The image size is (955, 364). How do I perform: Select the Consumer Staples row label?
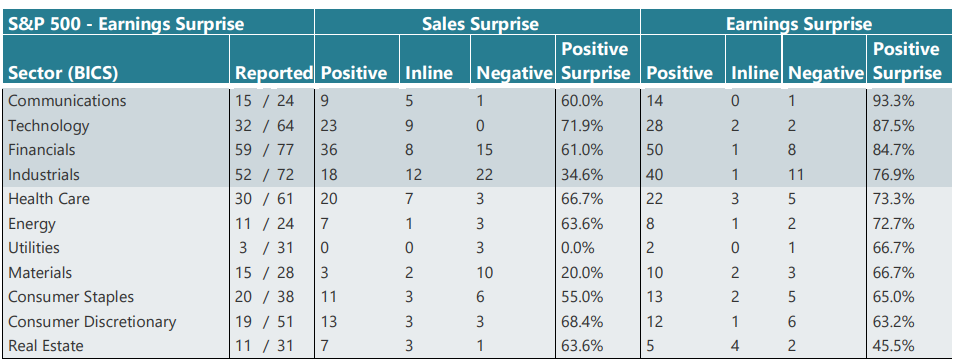[x=71, y=297]
